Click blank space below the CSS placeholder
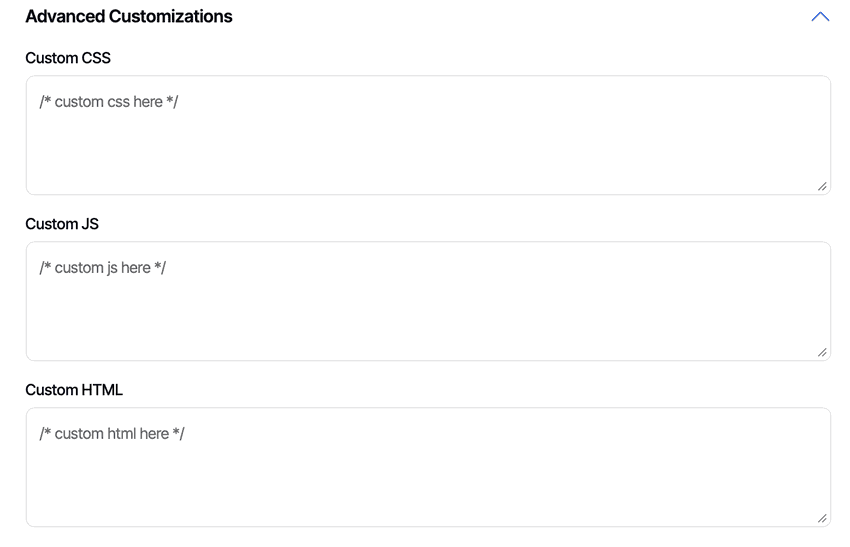This screenshot has width=850, height=547. (300, 155)
